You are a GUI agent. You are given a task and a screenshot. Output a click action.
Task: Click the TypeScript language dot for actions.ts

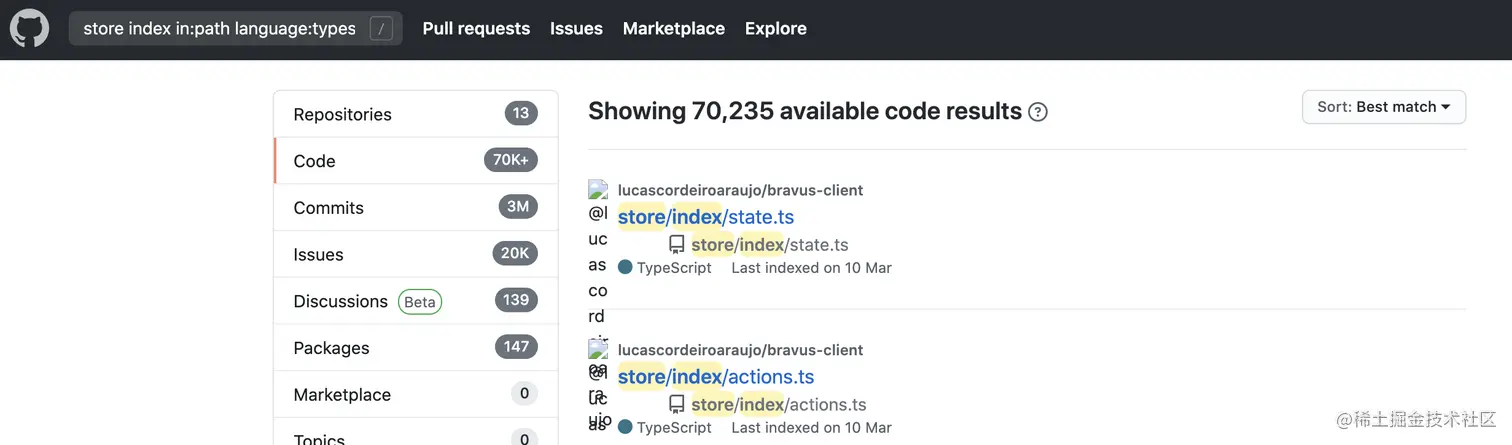coord(625,428)
